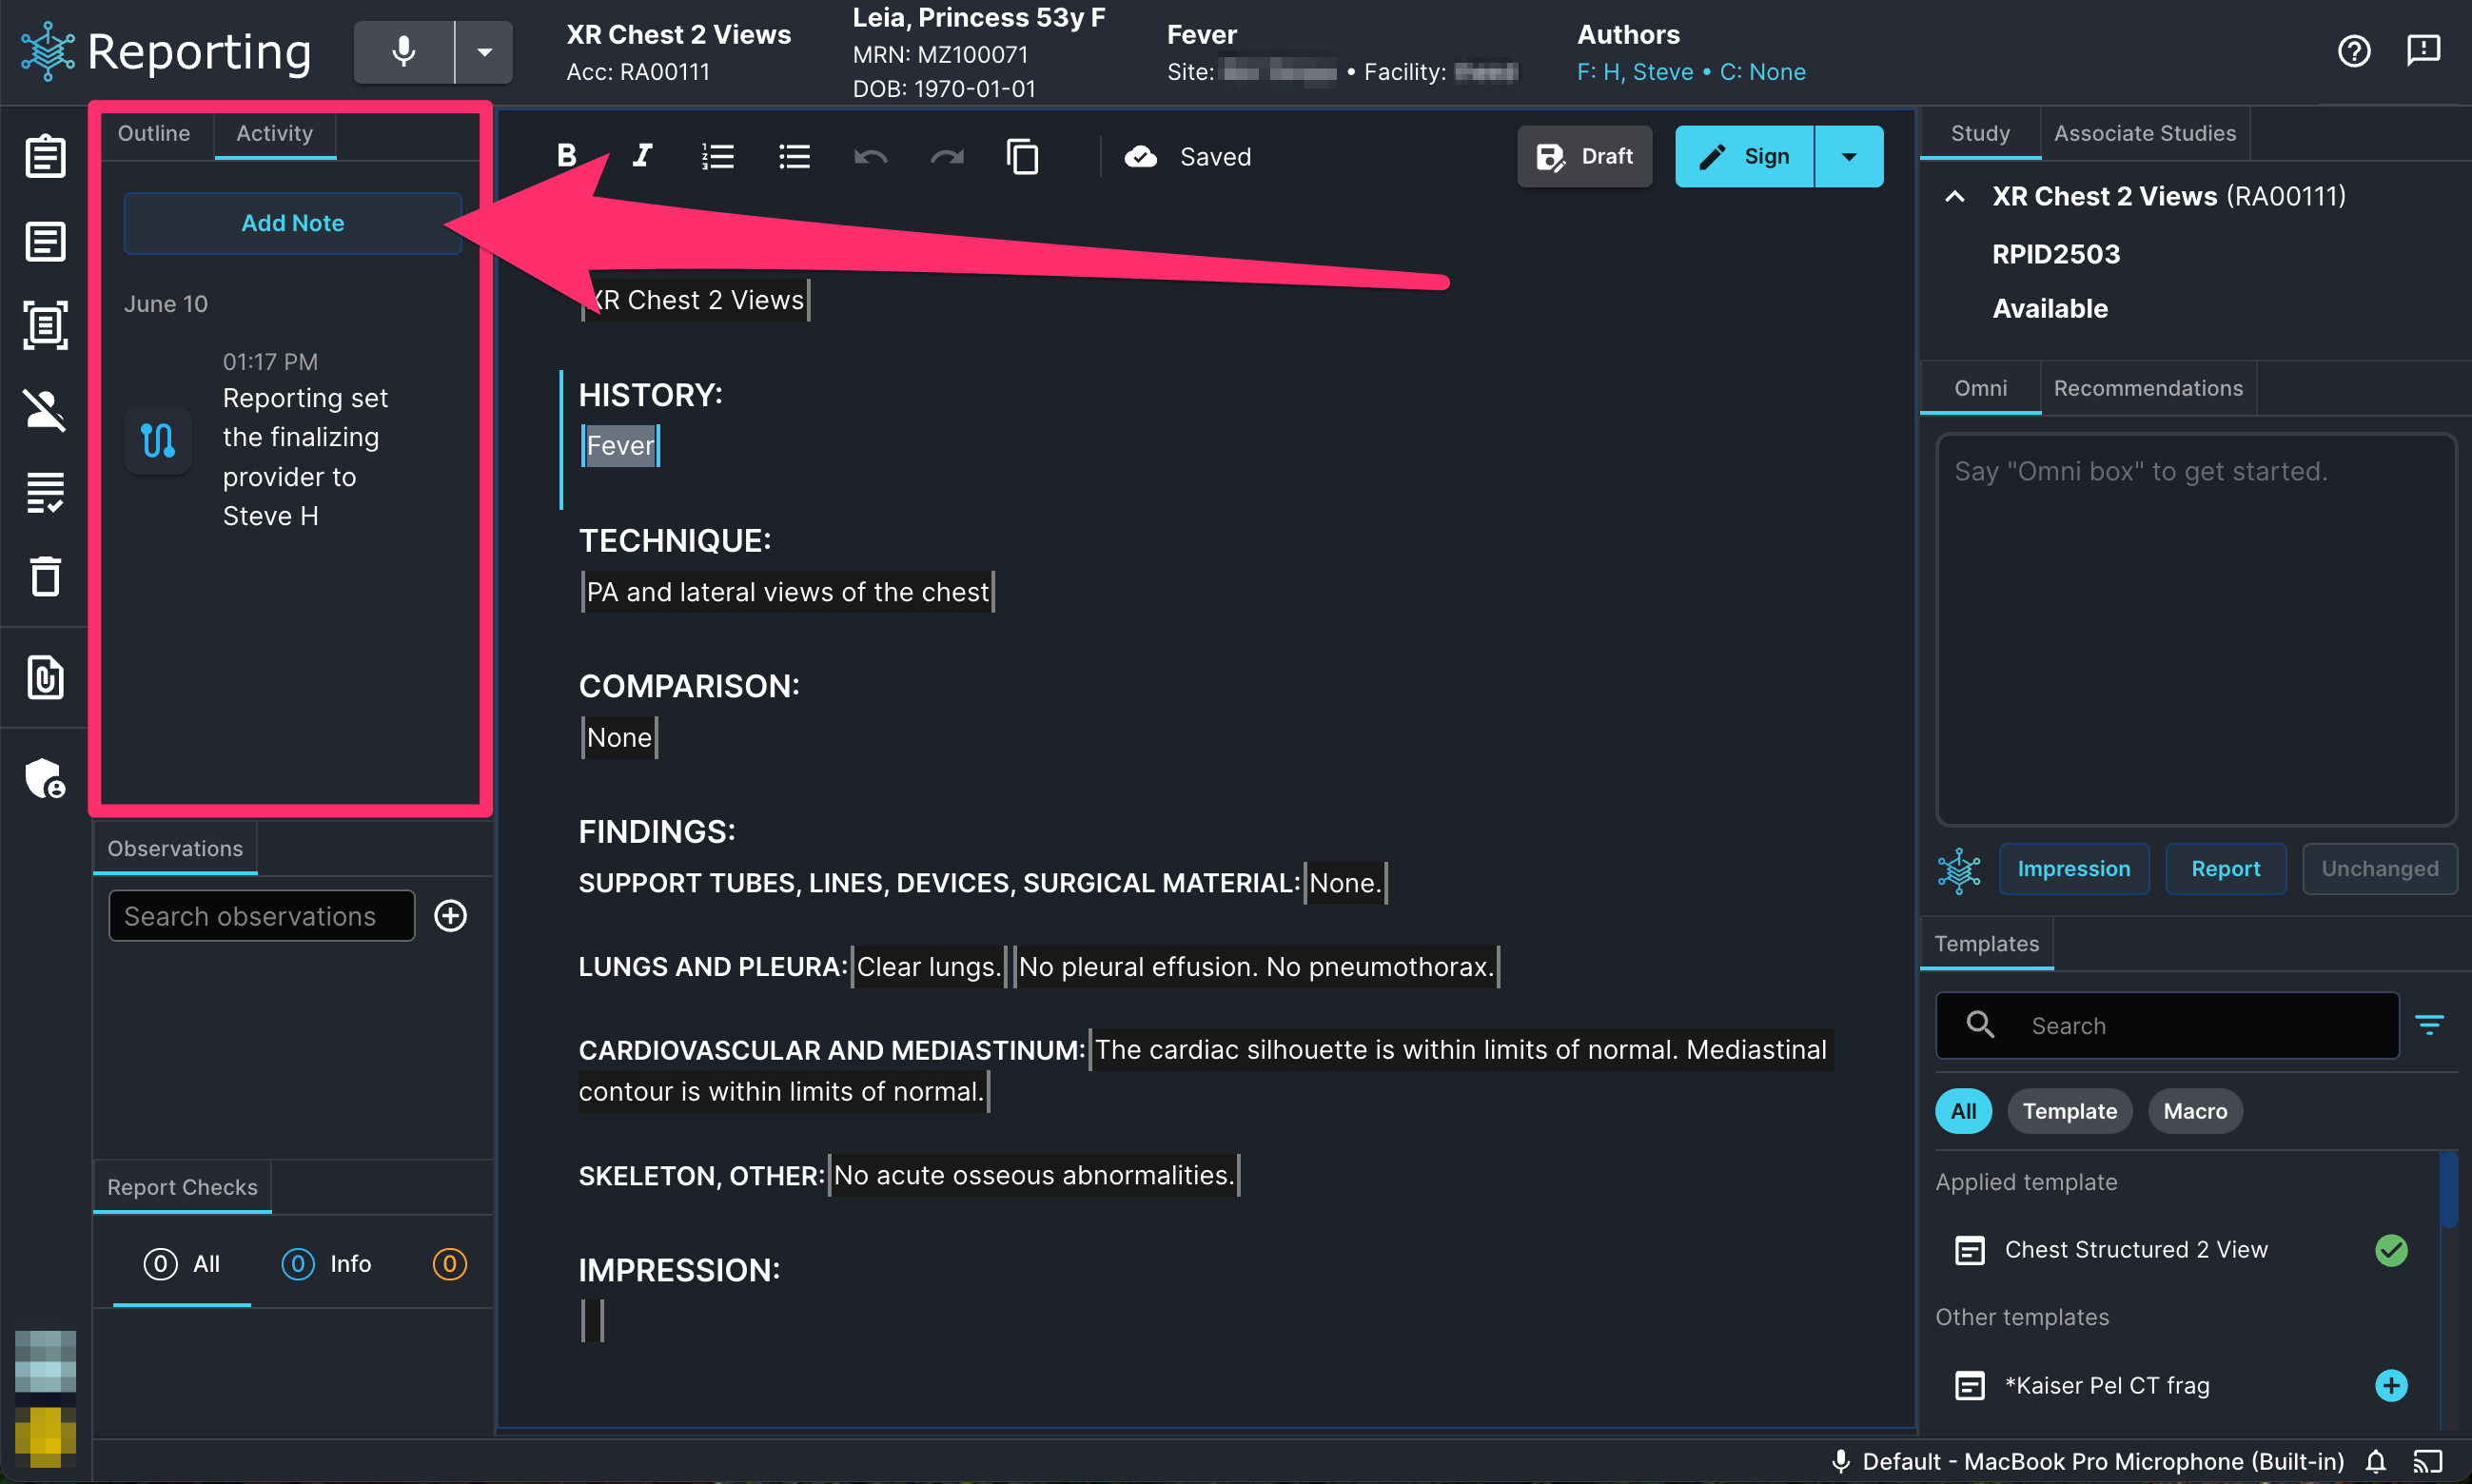The image size is (2472, 1484).
Task: Filter templates by Macro
Action: 2195,1111
